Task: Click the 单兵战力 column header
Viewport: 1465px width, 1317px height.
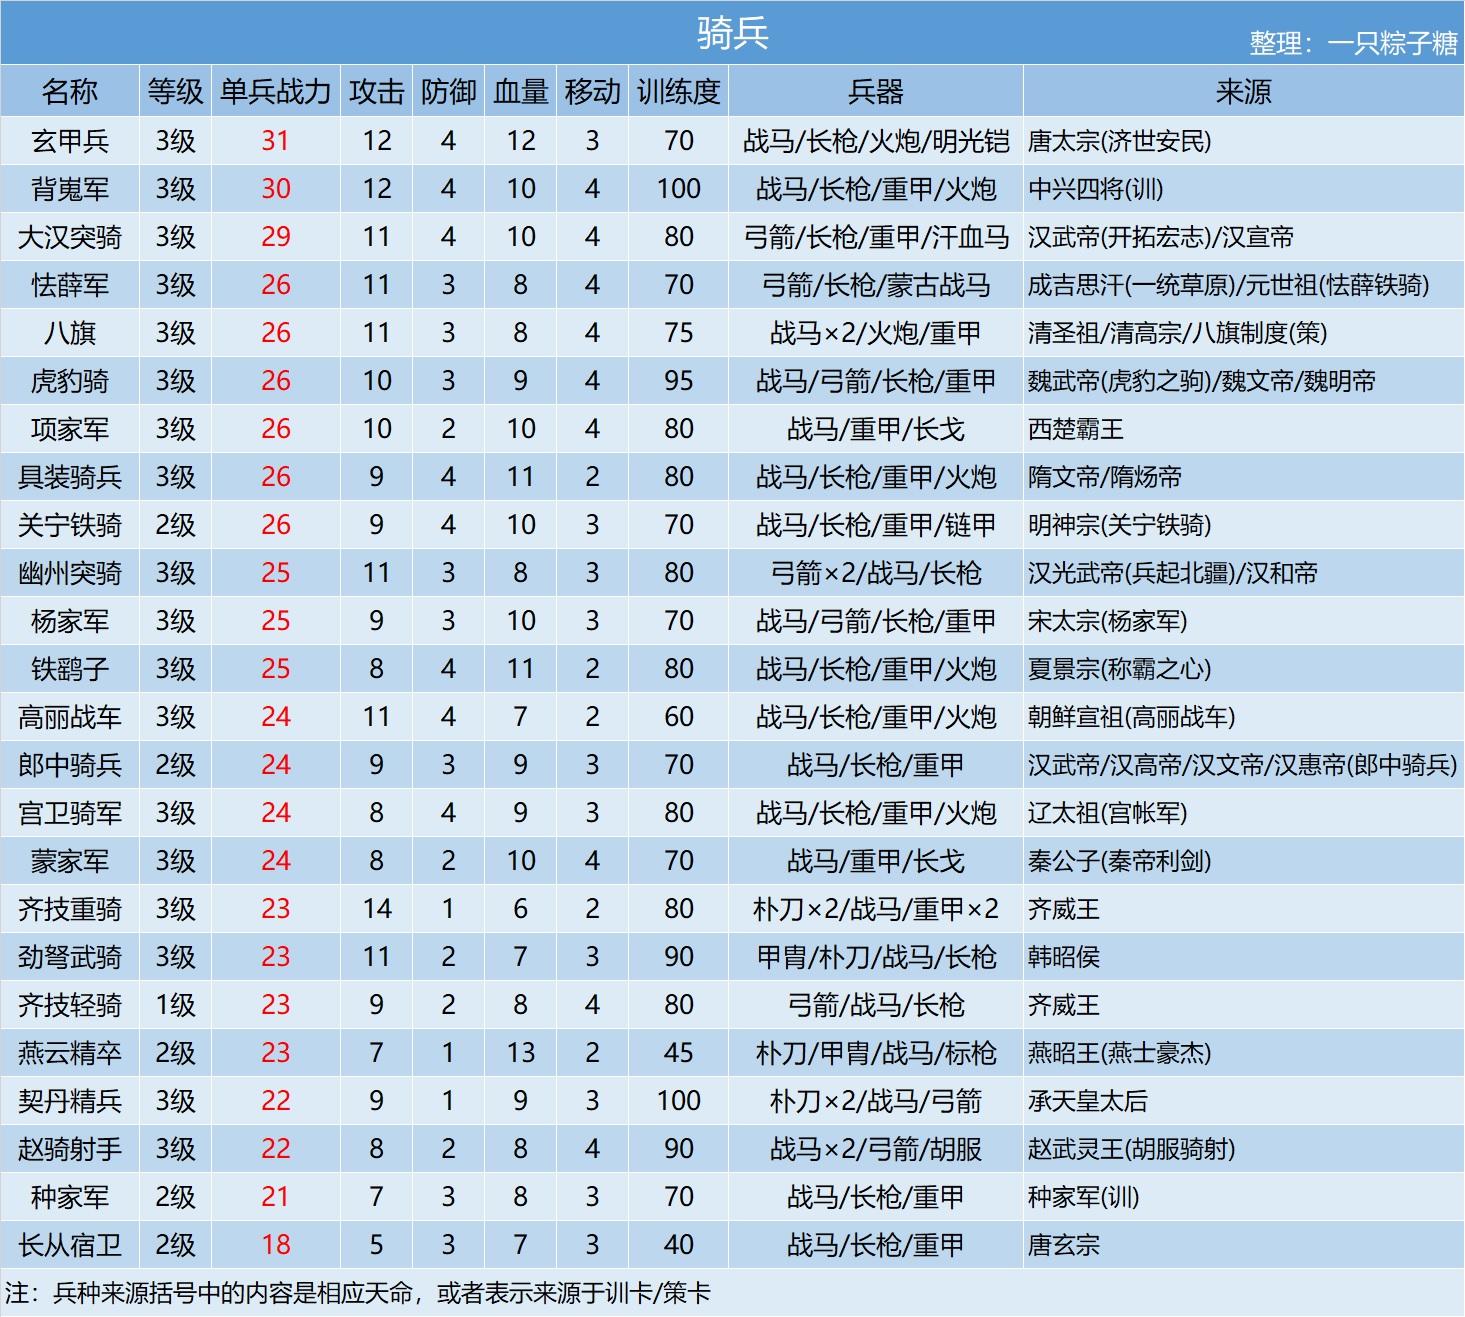Action: pyautogui.click(x=274, y=89)
